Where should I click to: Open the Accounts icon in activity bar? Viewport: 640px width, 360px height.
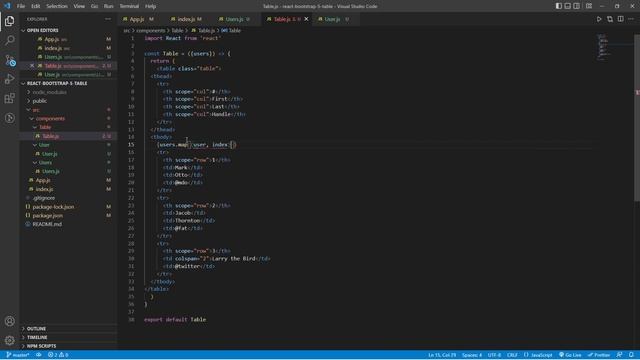click(9, 321)
